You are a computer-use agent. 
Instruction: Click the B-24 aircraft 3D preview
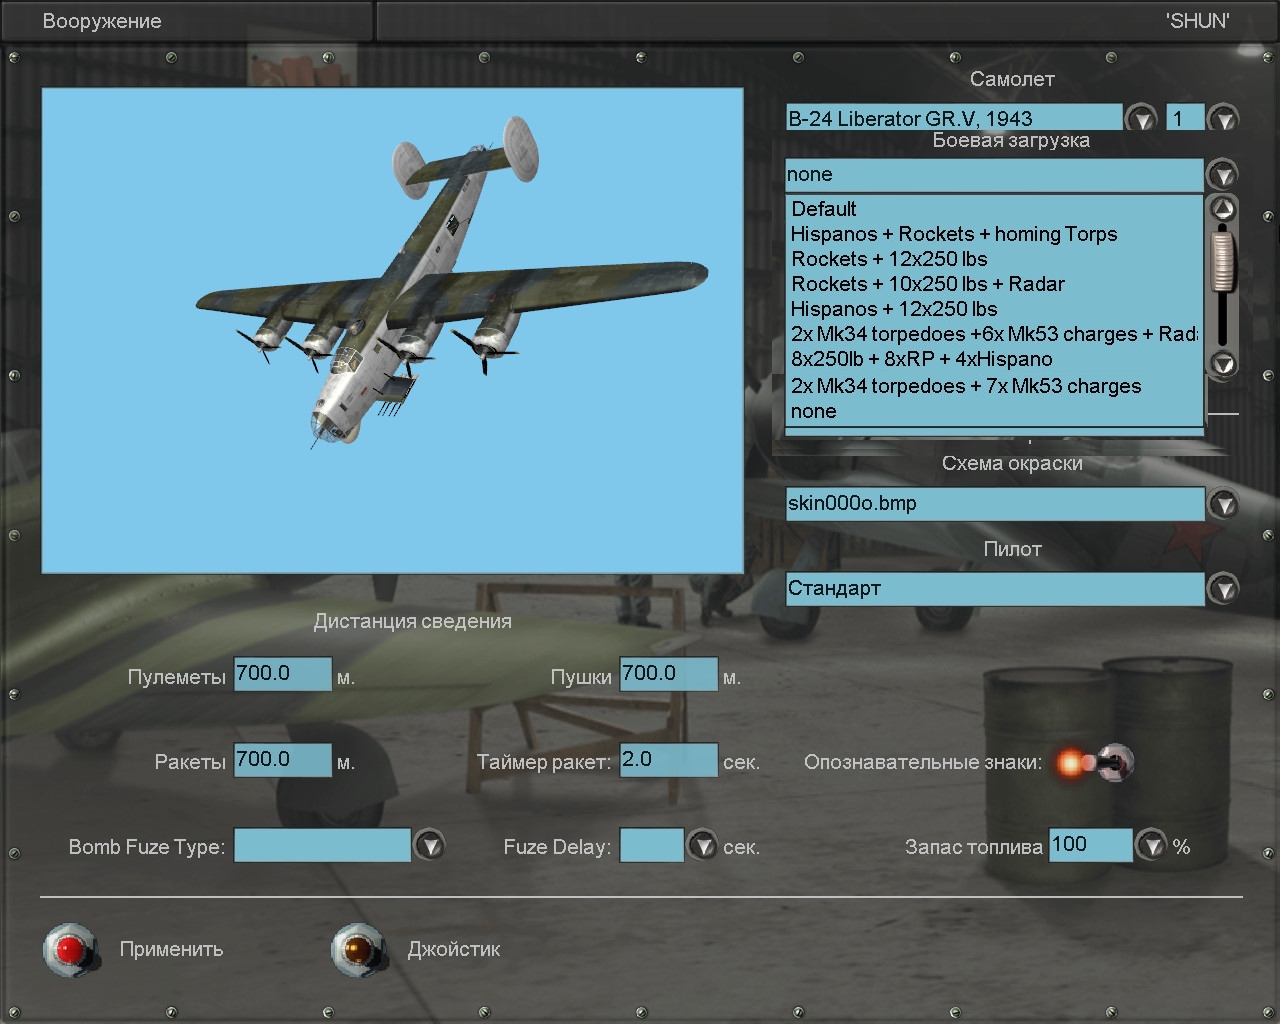pos(392,331)
